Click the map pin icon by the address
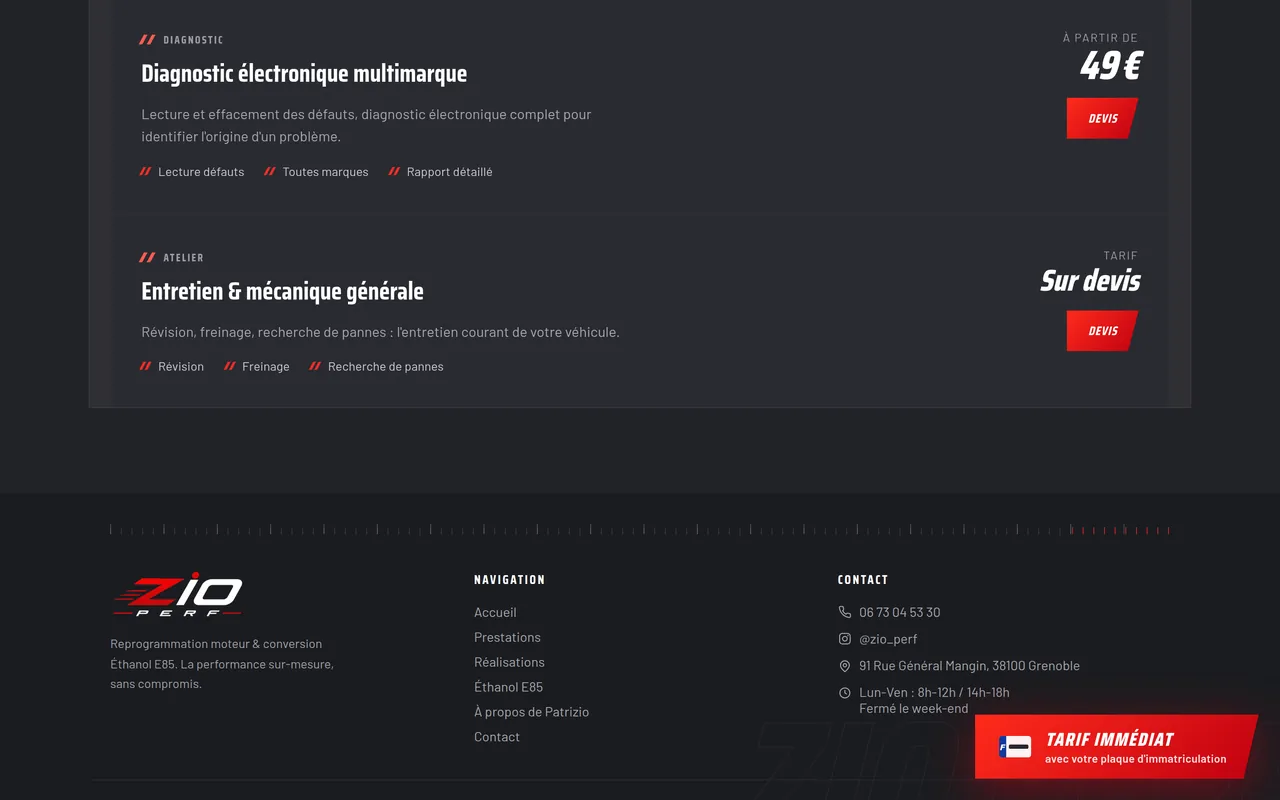The width and height of the screenshot is (1280, 800). [x=845, y=666]
